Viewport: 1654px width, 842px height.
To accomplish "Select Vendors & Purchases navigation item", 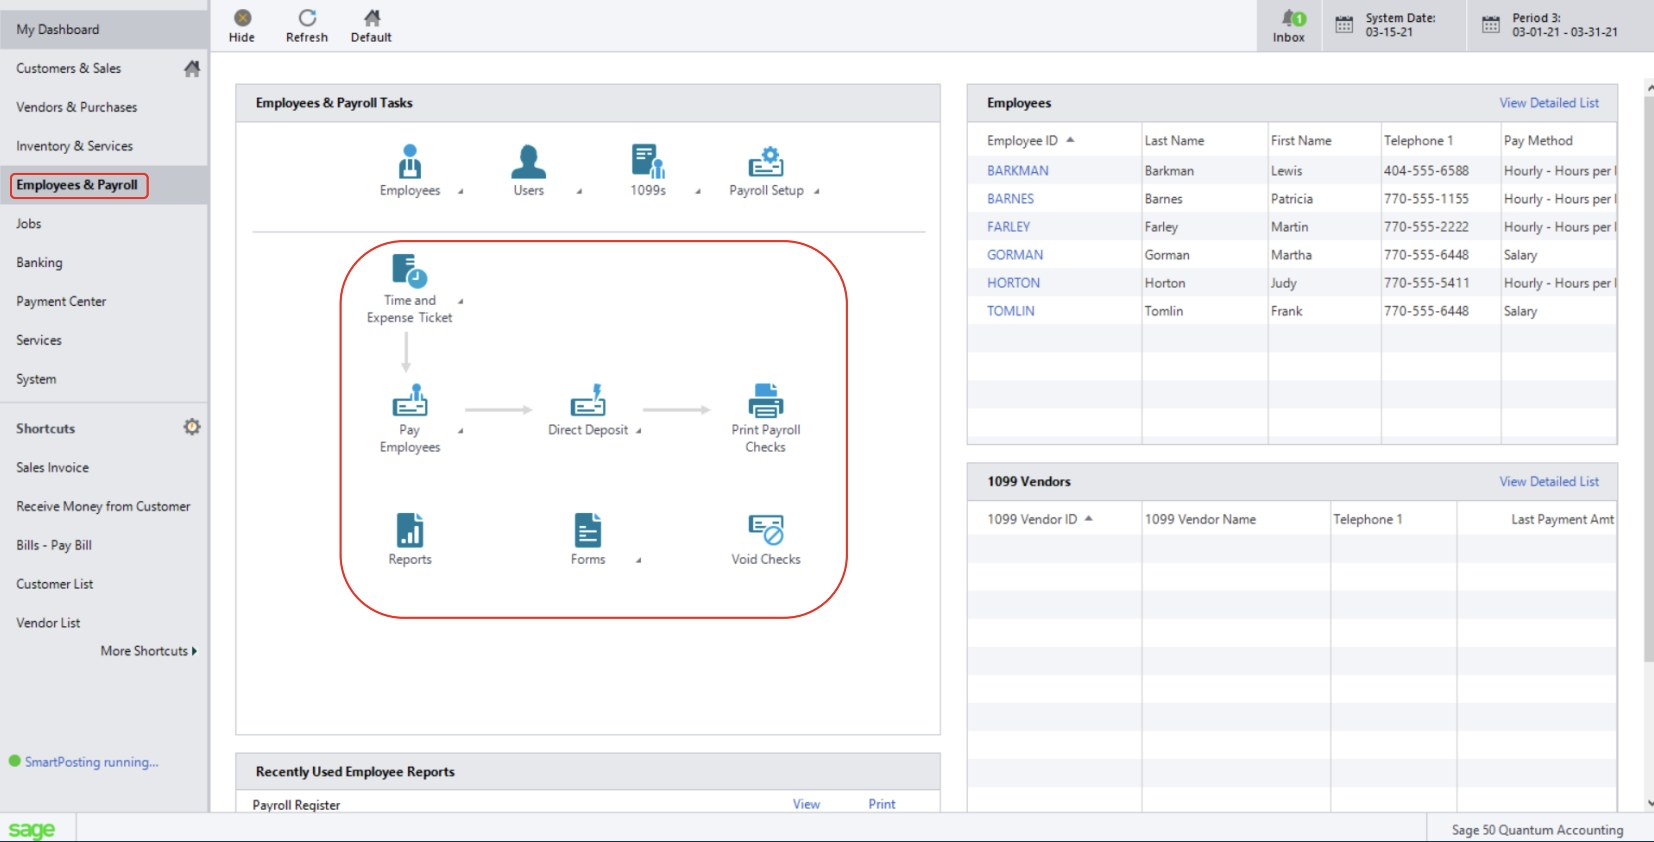I will tap(77, 107).
